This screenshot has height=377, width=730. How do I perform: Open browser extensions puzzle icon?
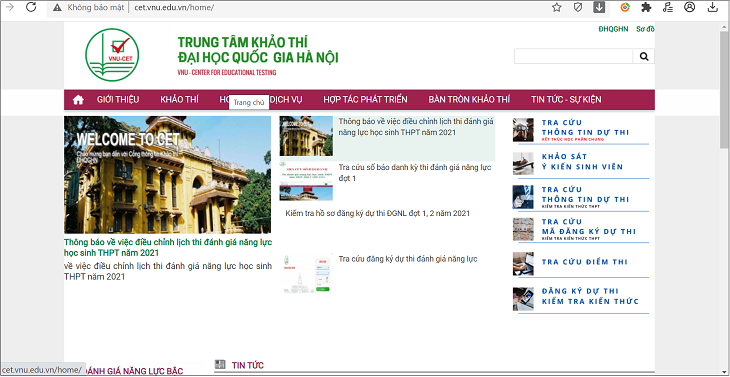pos(646,7)
